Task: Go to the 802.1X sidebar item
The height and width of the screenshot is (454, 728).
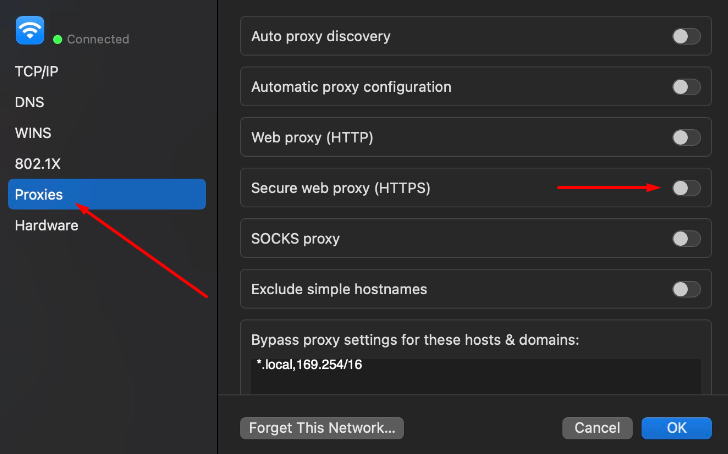Action: click(x=38, y=163)
